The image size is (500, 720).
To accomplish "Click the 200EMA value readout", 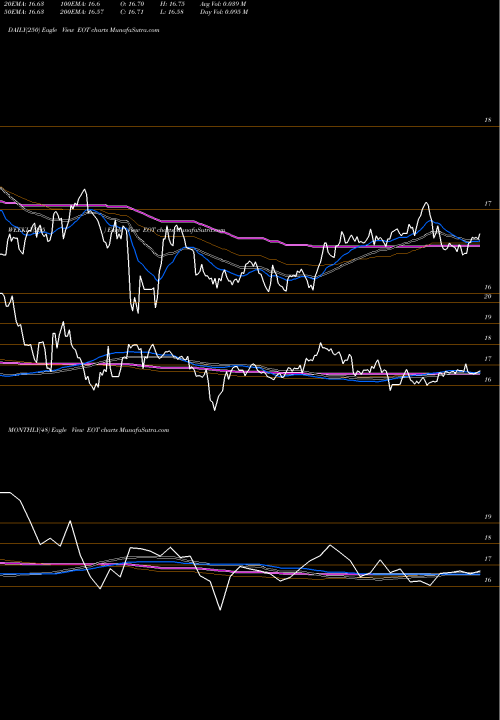I will (82, 12).
